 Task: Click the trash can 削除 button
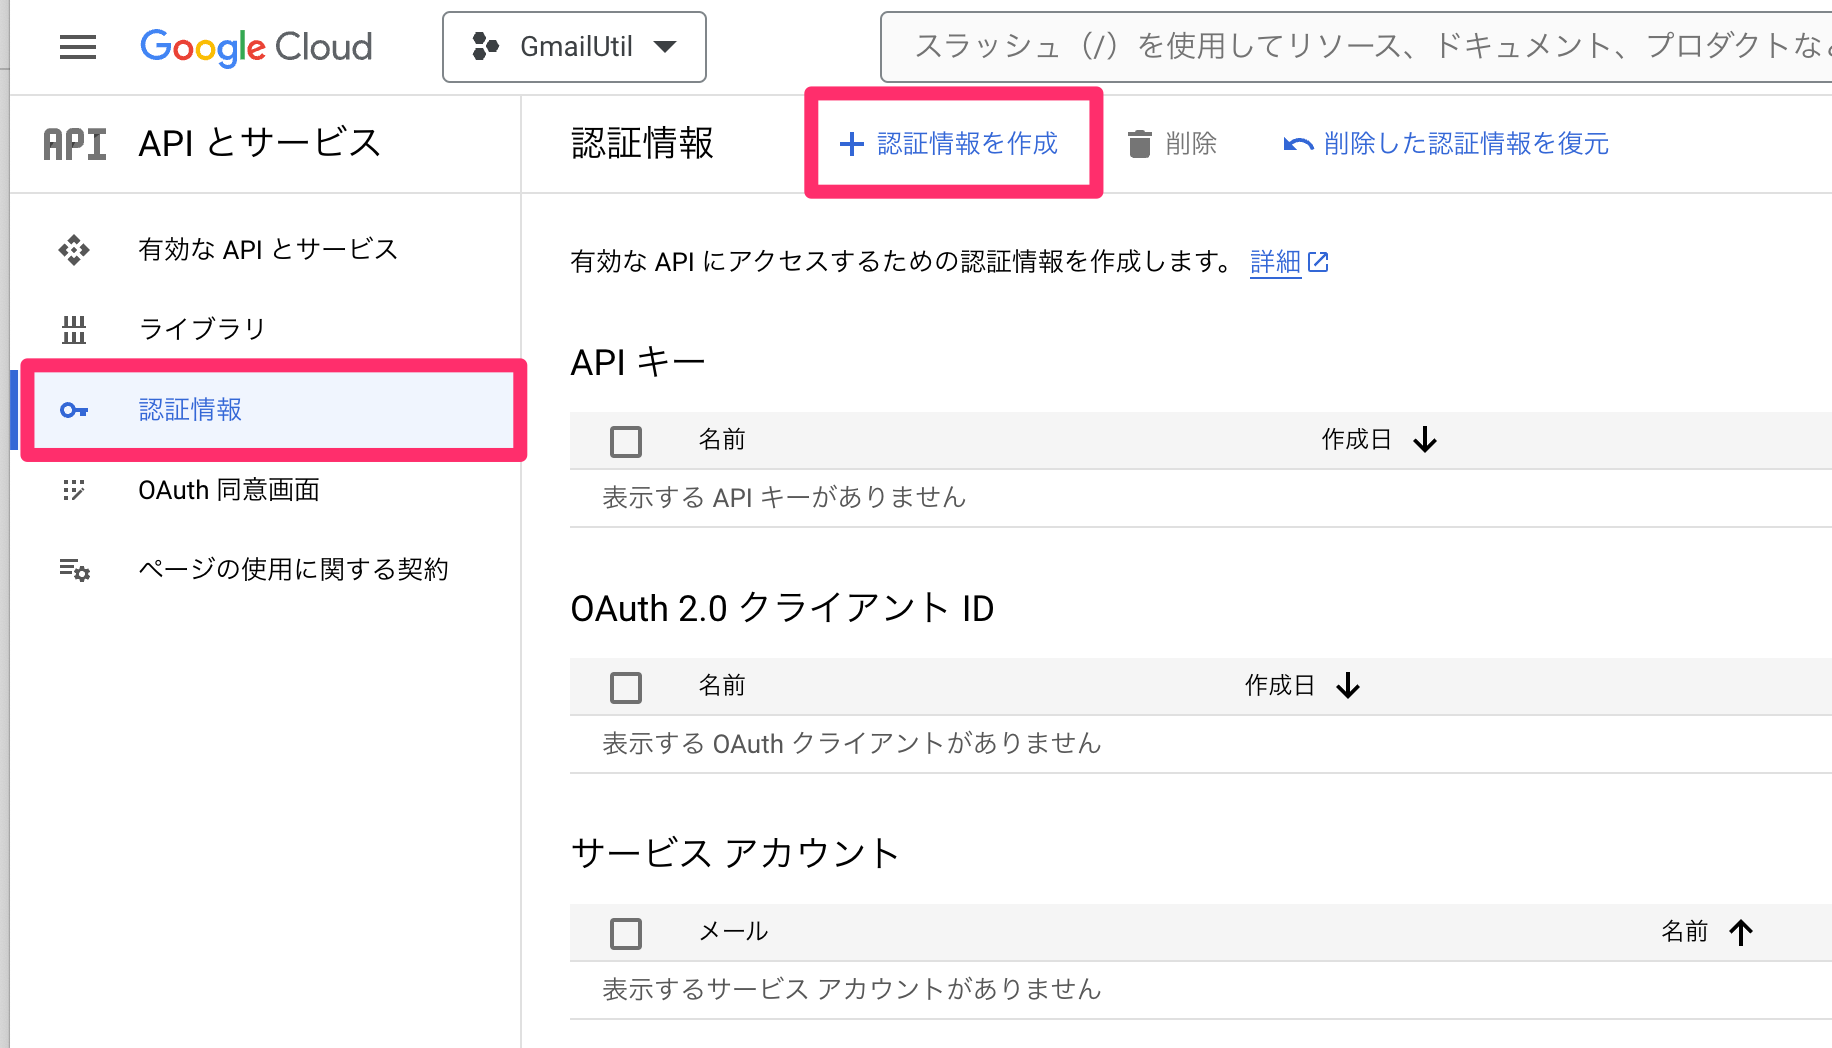[x=1172, y=144]
